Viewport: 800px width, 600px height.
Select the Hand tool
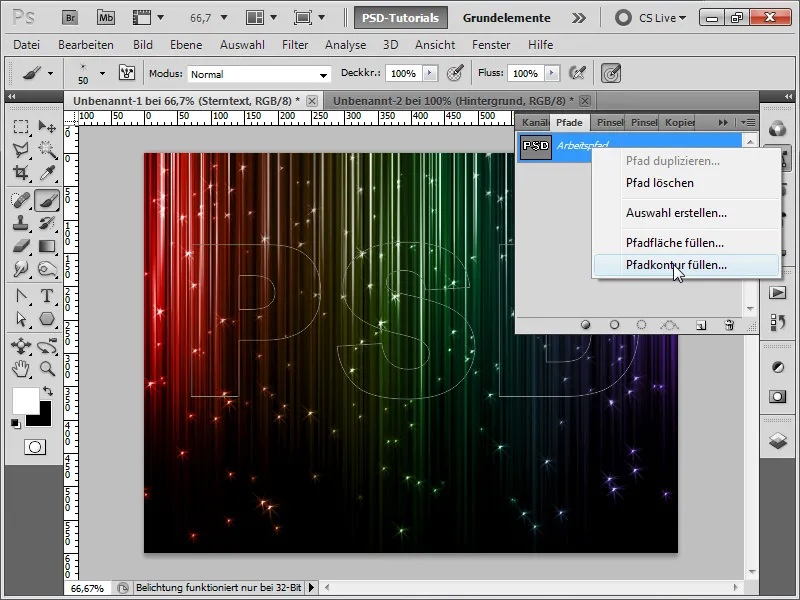[21, 368]
